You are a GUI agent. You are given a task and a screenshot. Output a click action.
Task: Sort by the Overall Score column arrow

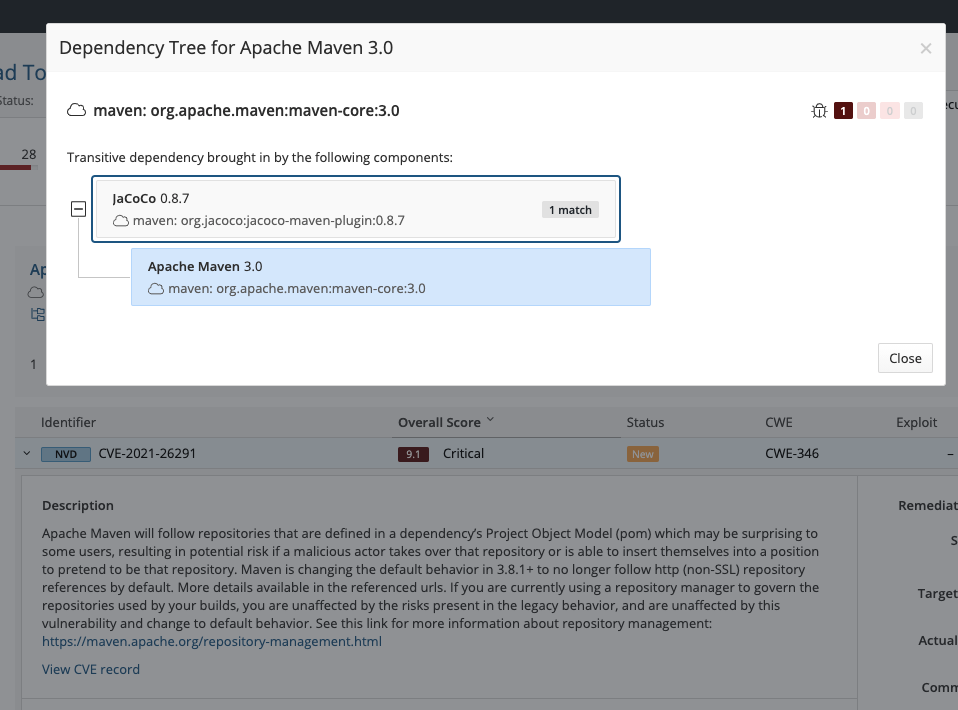[x=490, y=420]
